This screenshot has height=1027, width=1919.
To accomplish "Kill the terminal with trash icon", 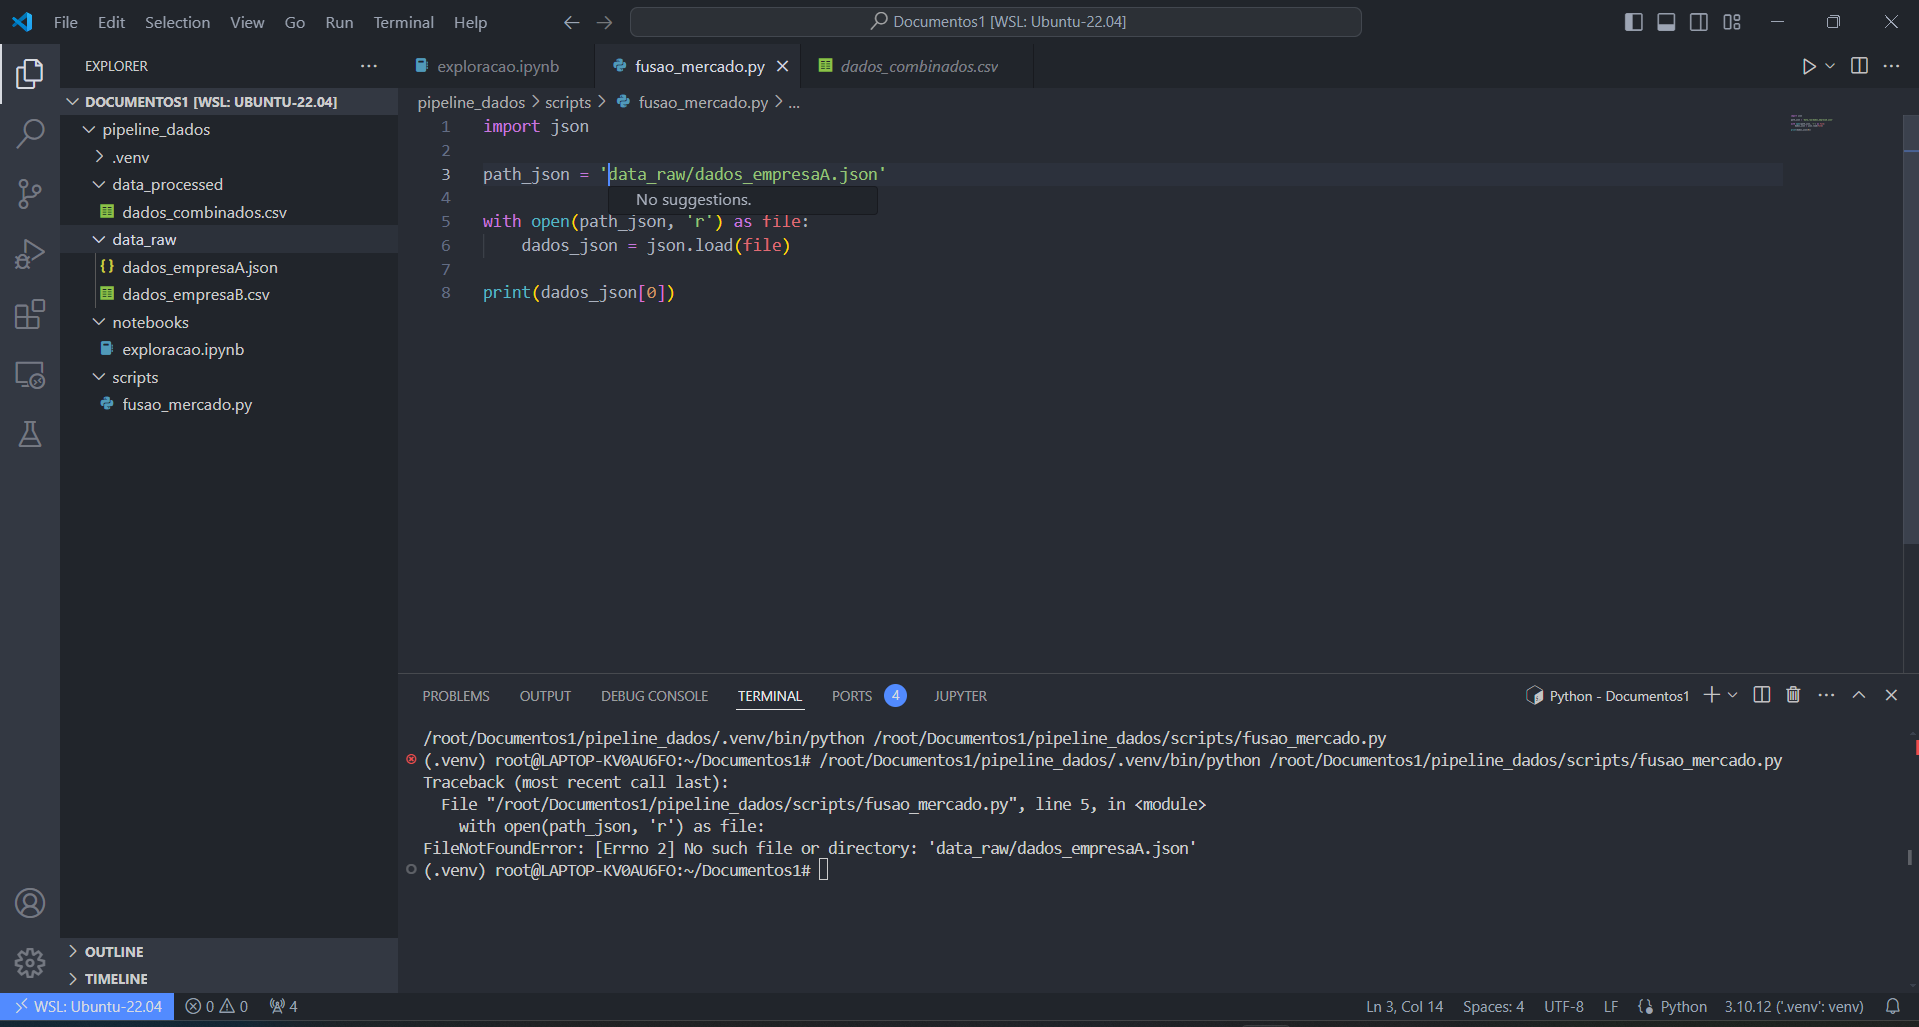I will click(1793, 695).
